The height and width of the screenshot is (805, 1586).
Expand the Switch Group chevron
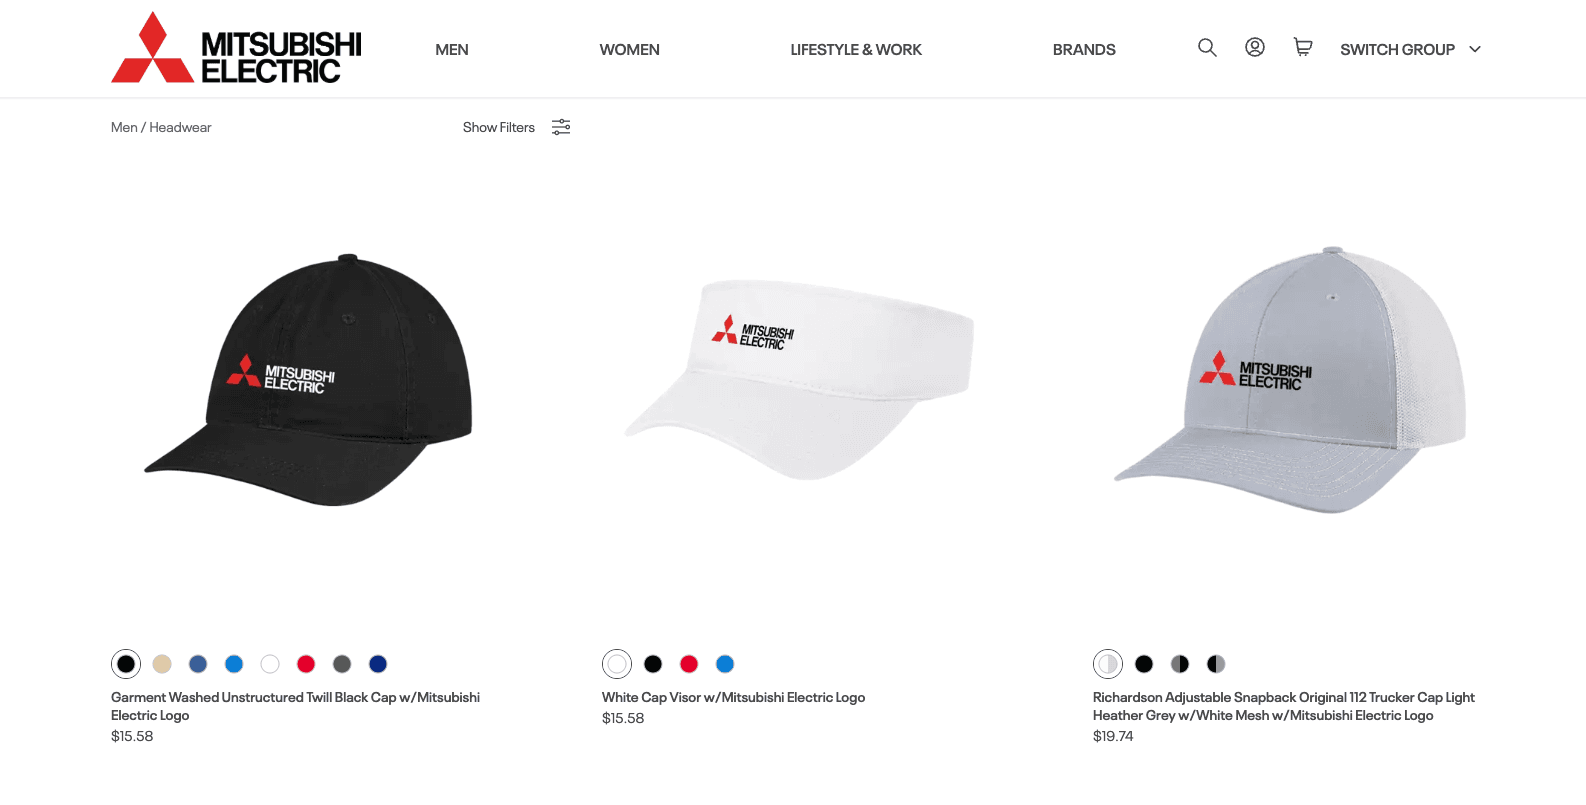click(1475, 49)
